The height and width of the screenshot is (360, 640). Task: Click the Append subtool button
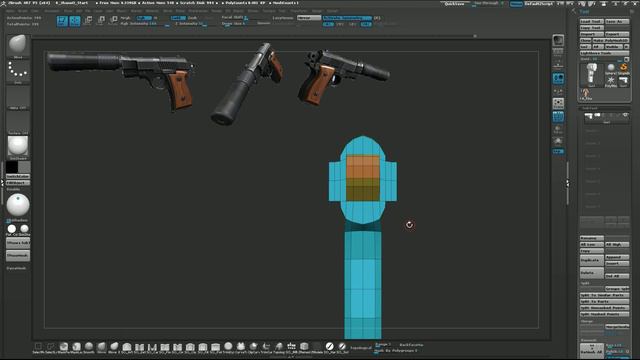pyautogui.click(x=617, y=257)
